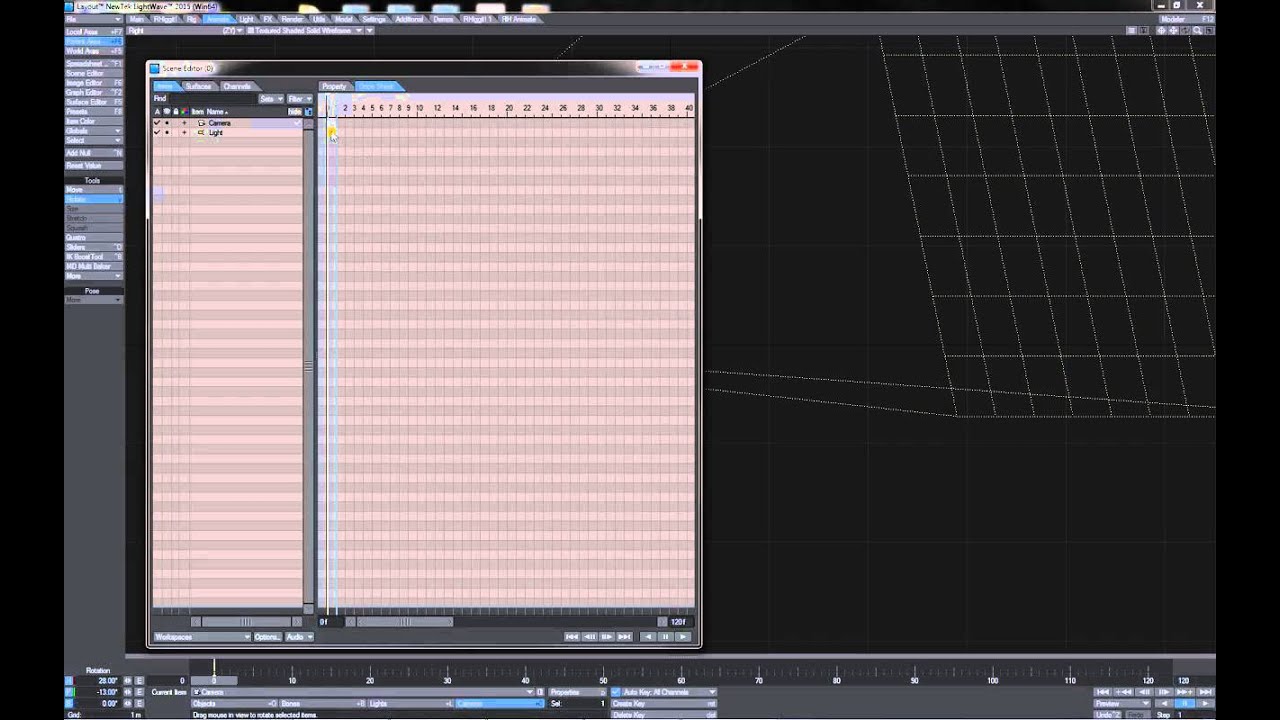Viewport: 1280px width, 720px height.
Task: Click the Light item icon in Scene Editor
Action: [201, 132]
